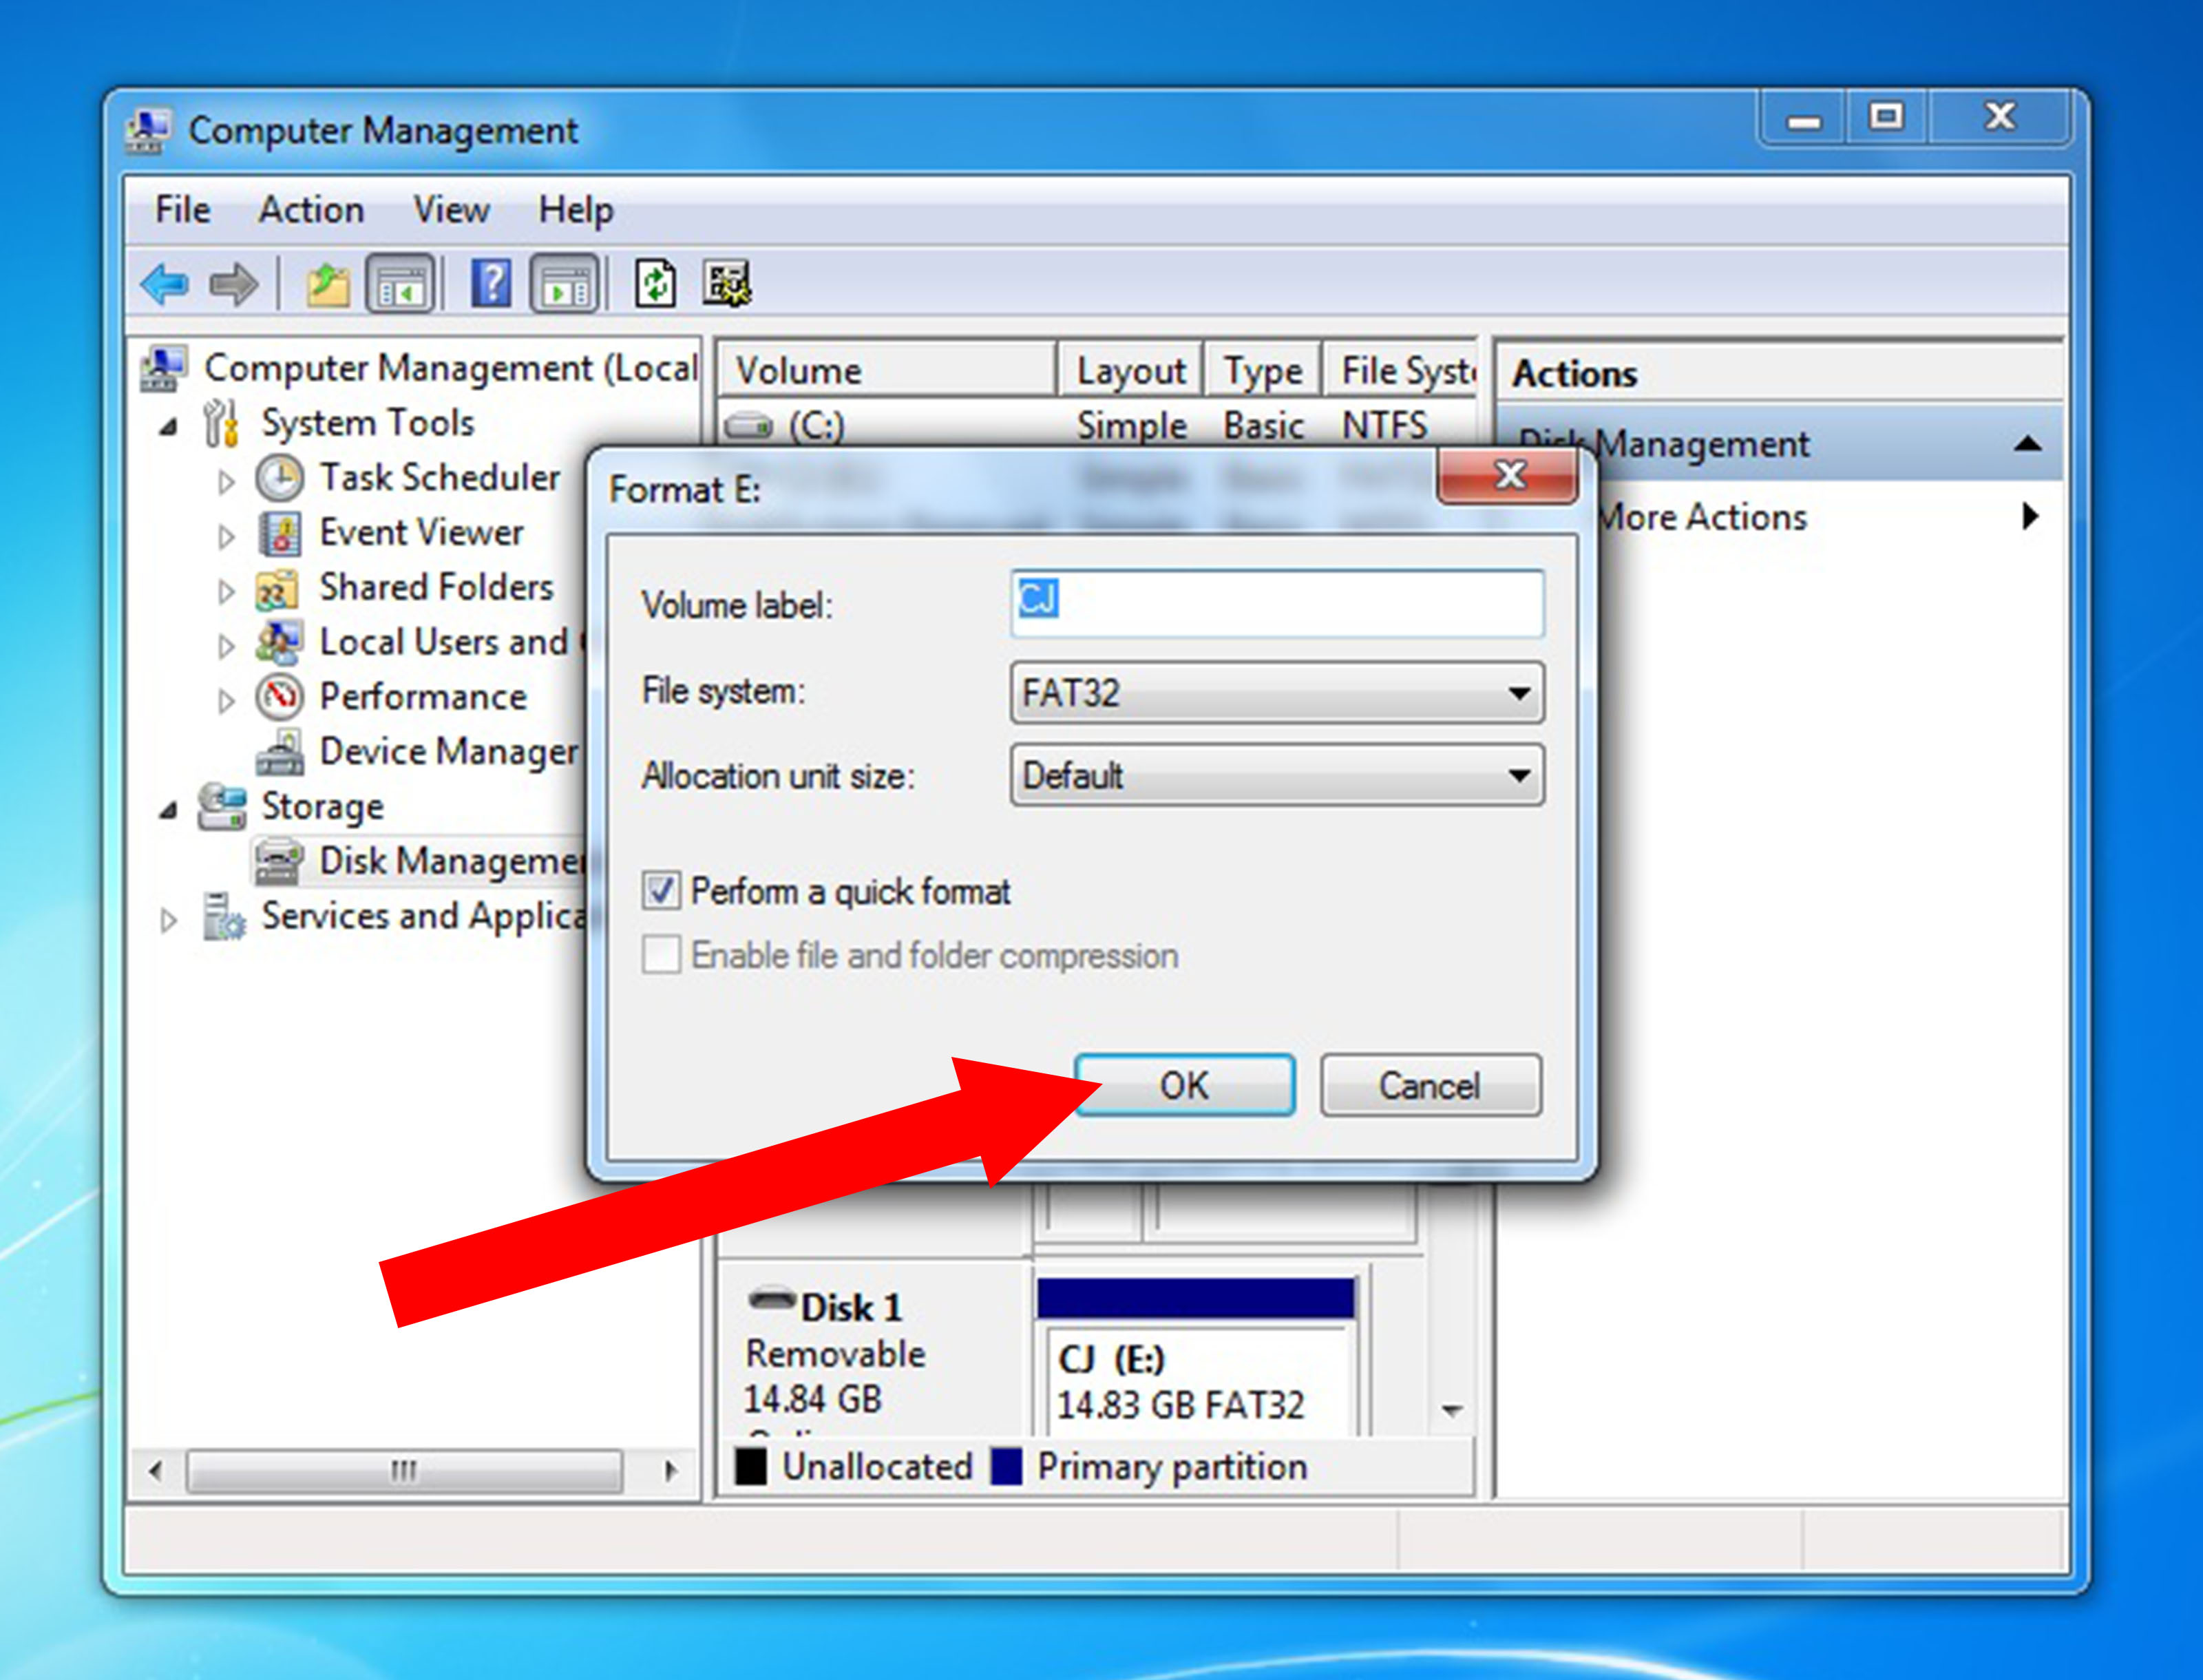Viewport: 2203px width, 1680px height.
Task: Uncheck Perform a quick format
Action: tap(661, 890)
